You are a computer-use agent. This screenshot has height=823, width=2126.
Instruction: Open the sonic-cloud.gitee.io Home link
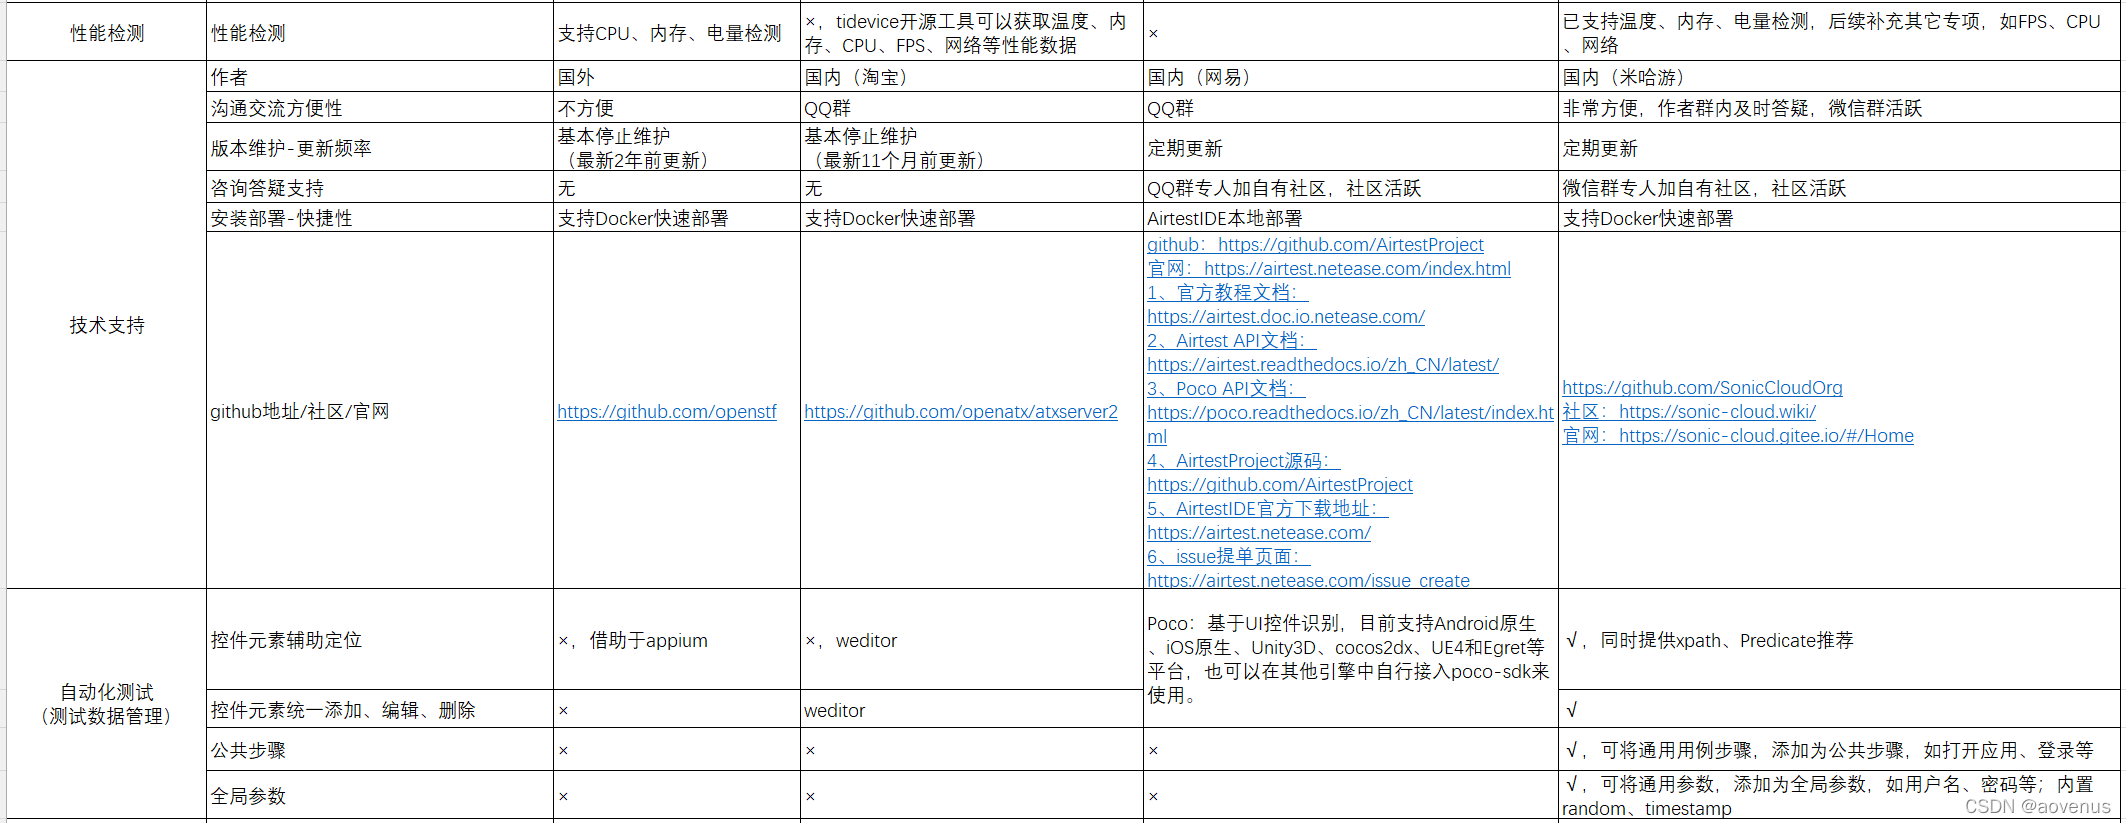(1738, 436)
